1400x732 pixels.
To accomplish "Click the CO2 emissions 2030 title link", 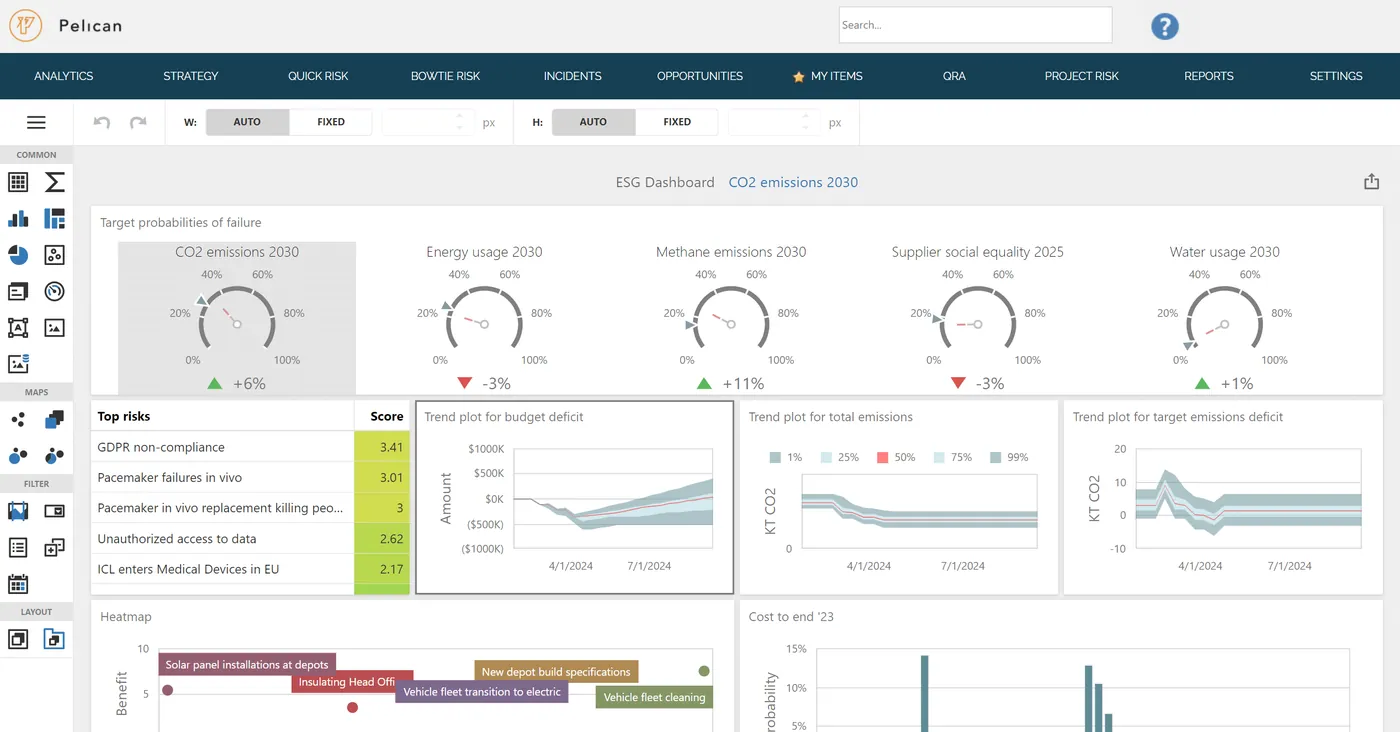I will [x=793, y=182].
